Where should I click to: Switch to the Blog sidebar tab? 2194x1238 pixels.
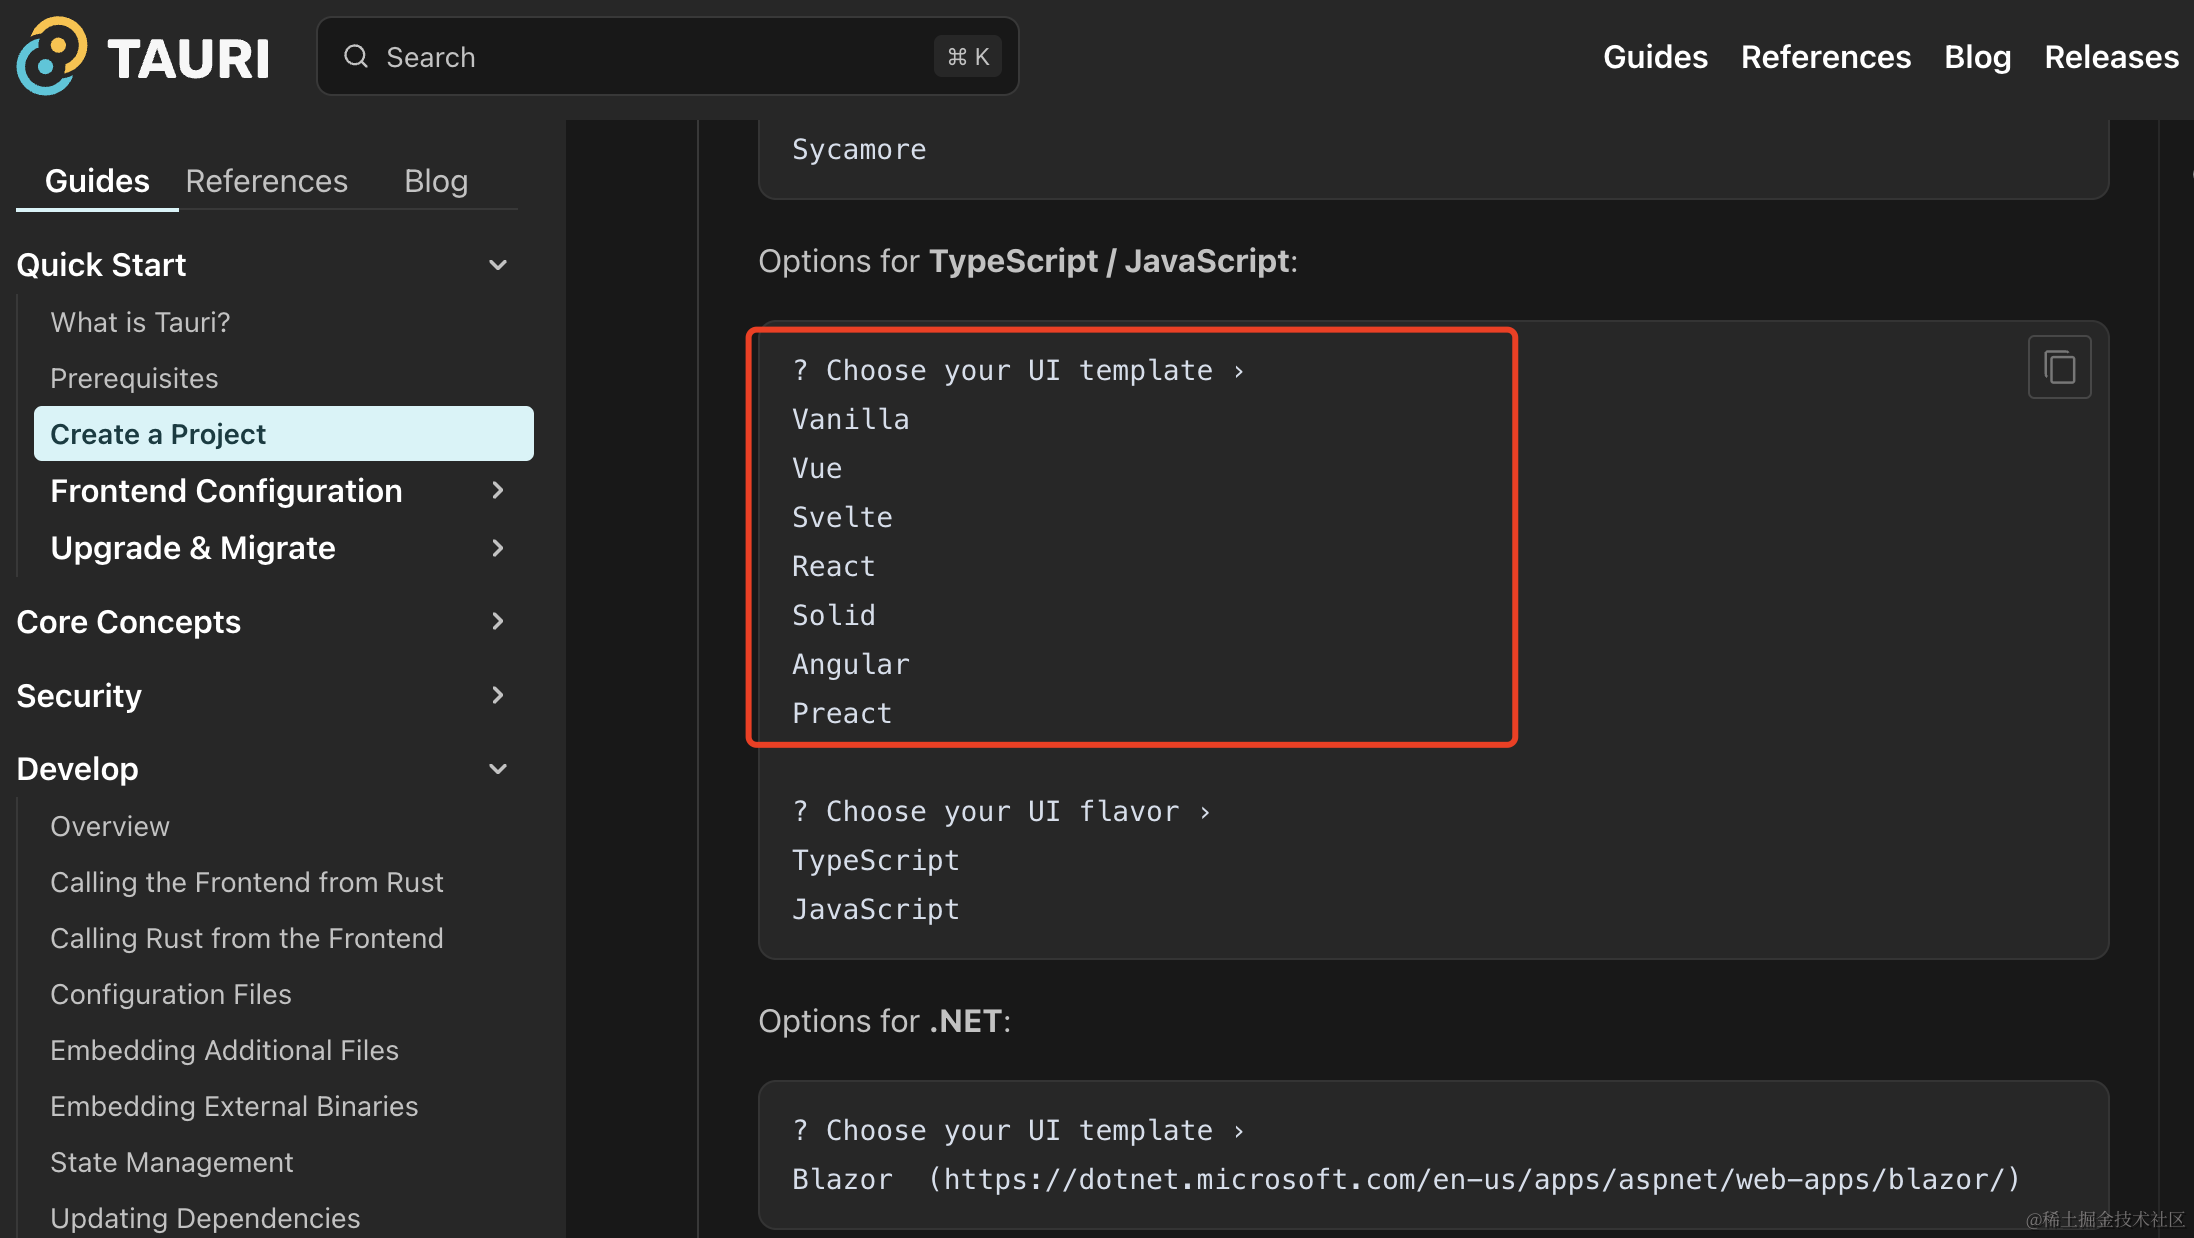(436, 181)
